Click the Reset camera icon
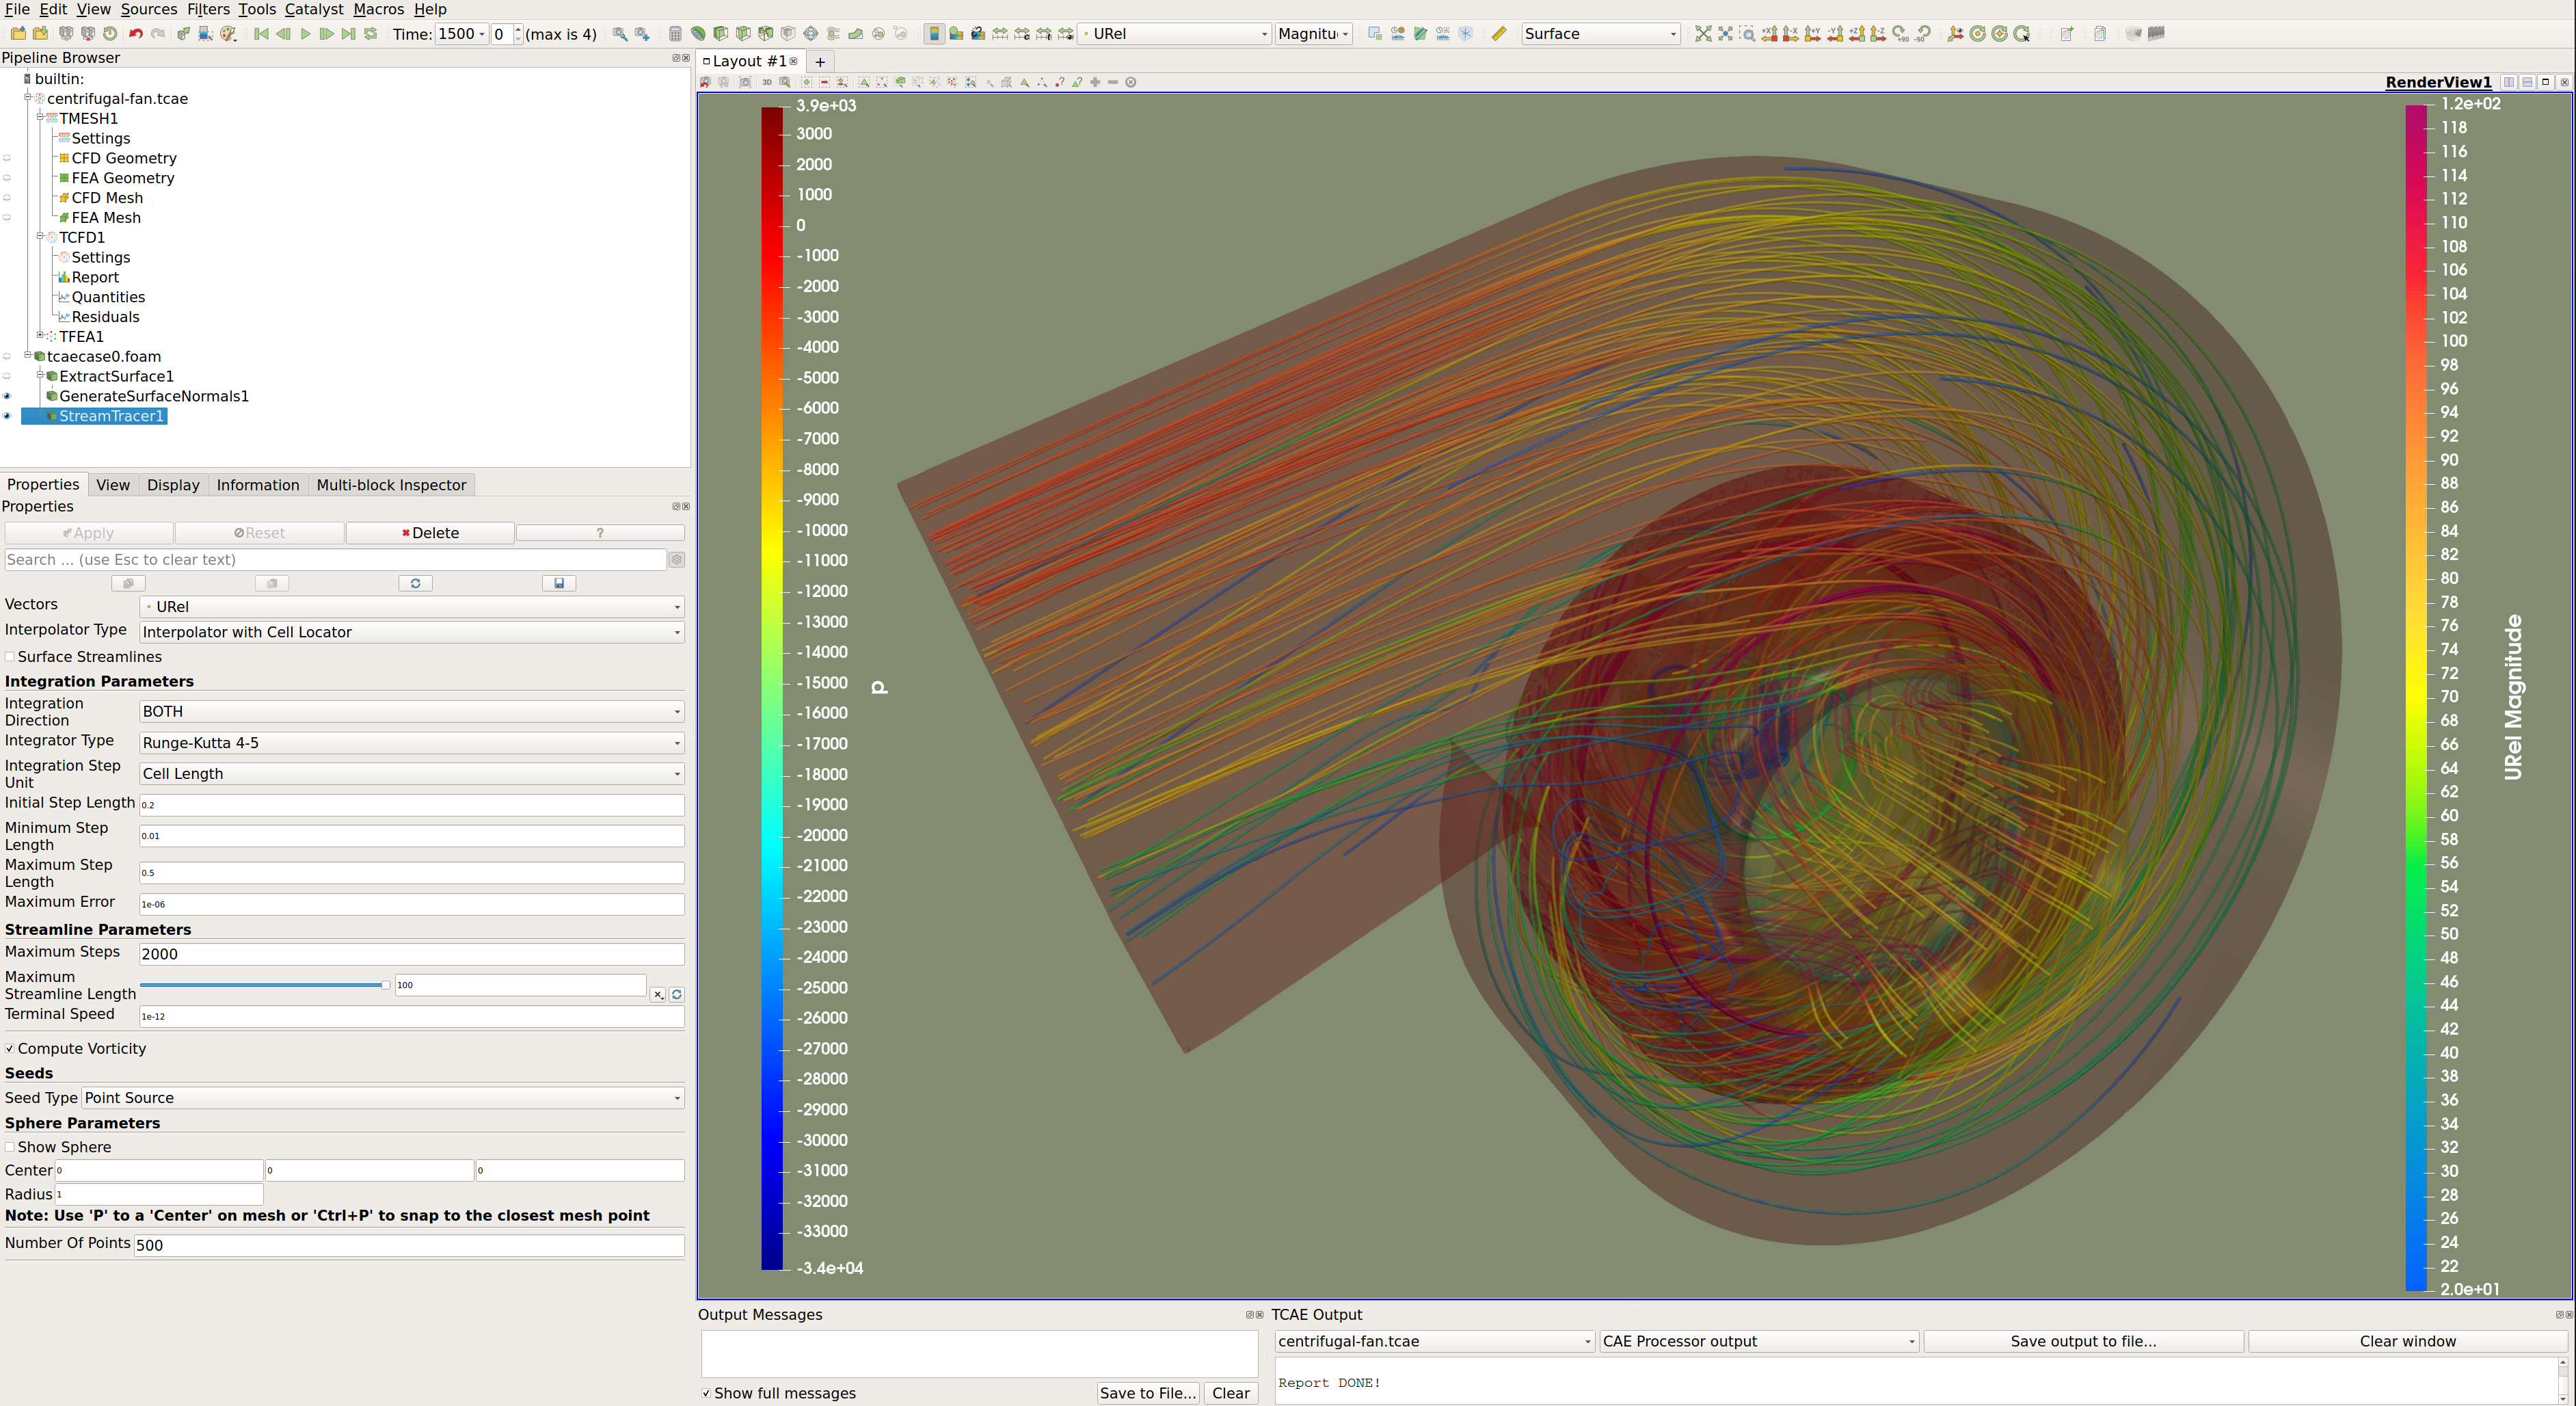 [x=1703, y=34]
